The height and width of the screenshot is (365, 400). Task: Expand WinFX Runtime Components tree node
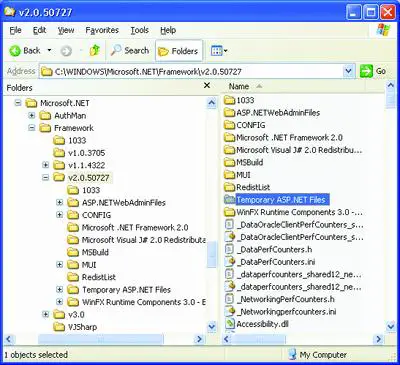coord(60,302)
